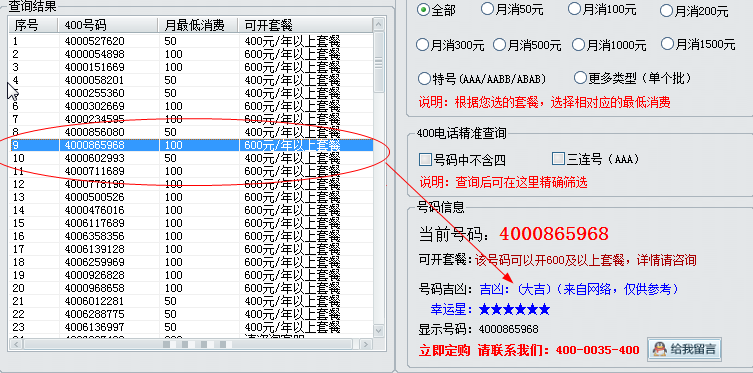The image size is (753, 373).
Task: Click the vertical scrollbar thumb in results
Action: pos(378,62)
